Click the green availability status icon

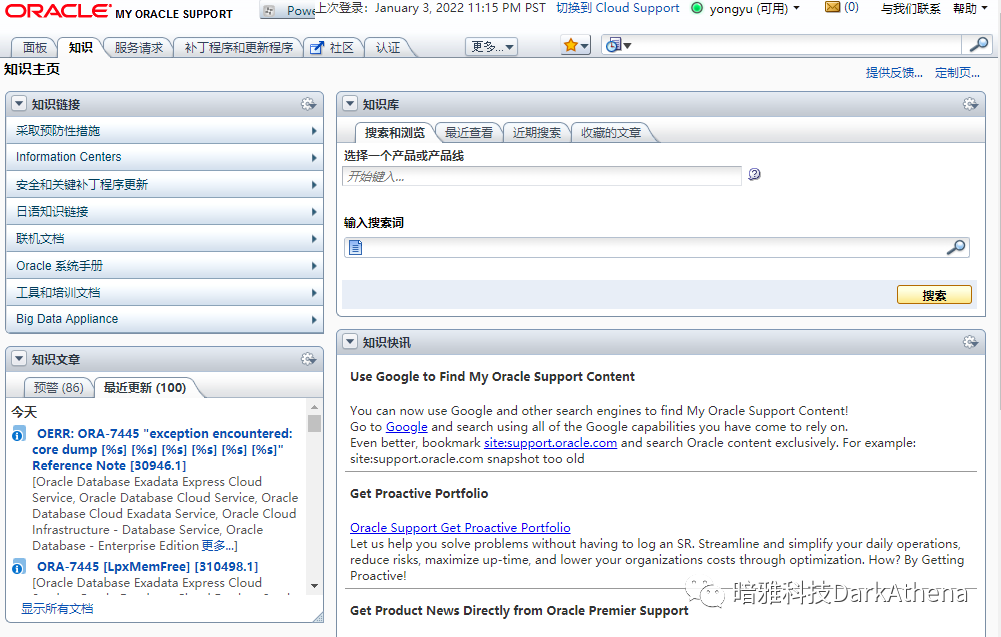coord(697,8)
